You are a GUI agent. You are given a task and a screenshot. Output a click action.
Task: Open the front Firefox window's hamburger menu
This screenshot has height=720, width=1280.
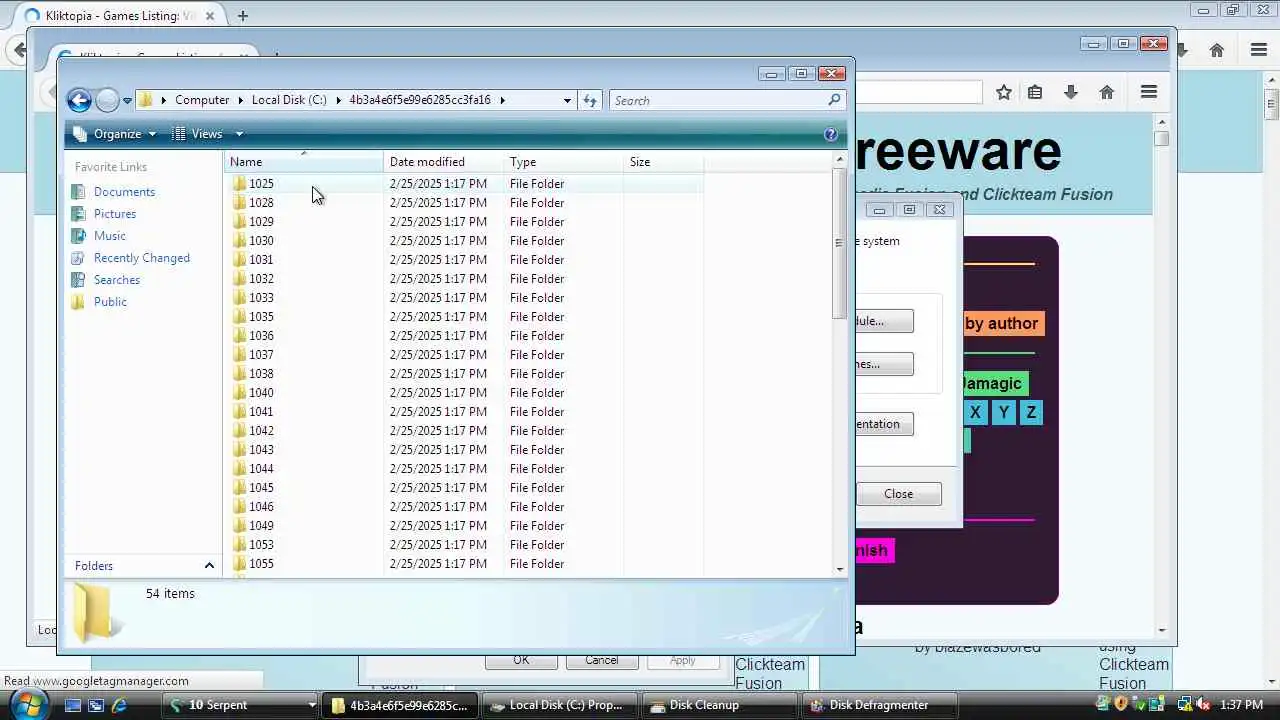pos(1148,92)
